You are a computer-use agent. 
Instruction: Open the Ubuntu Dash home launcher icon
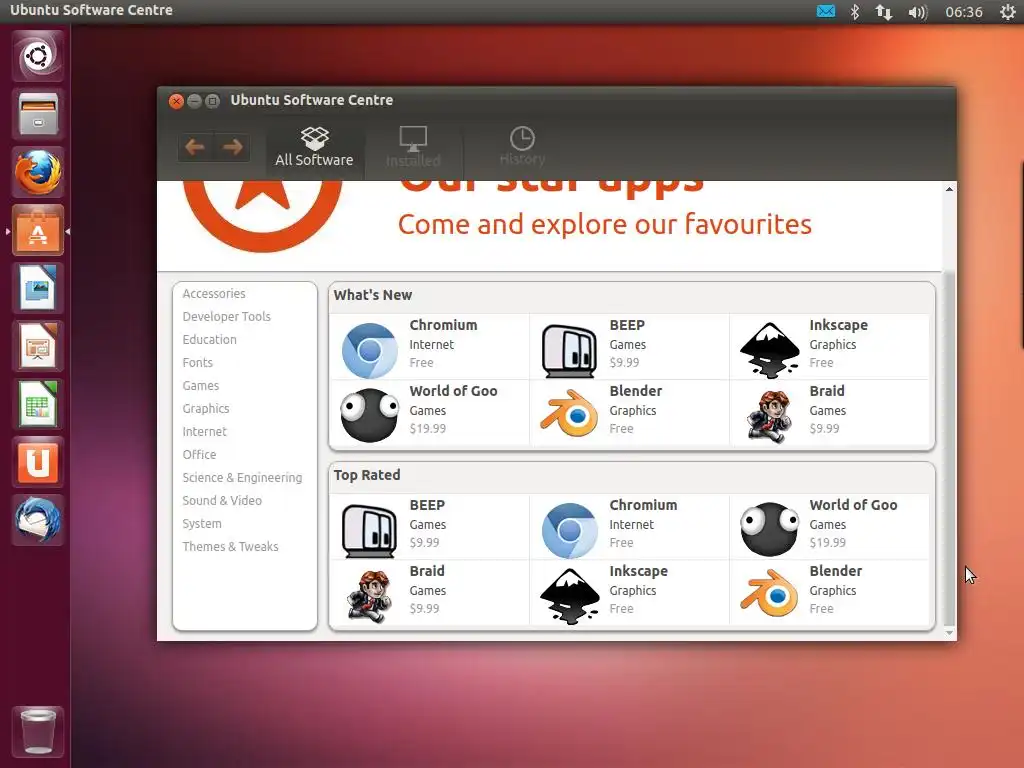click(37, 56)
